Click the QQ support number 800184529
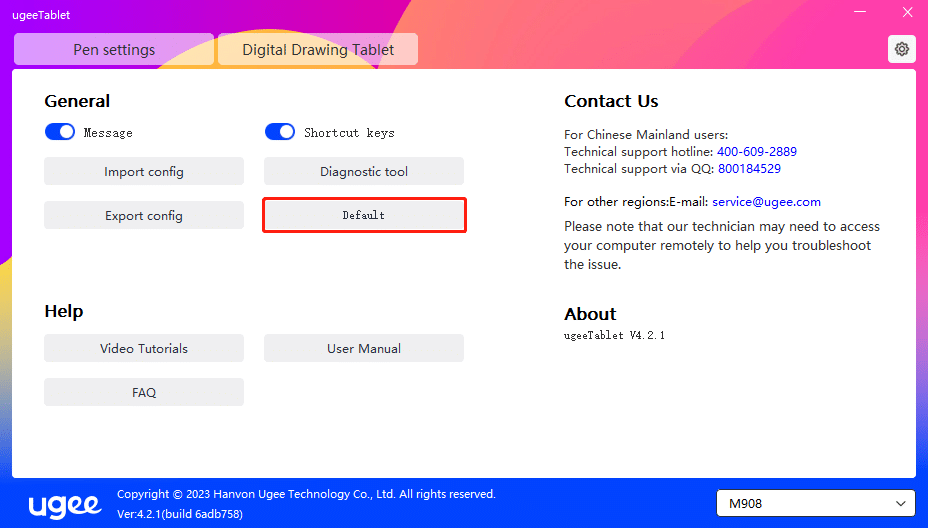928x528 pixels. pos(749,169)
